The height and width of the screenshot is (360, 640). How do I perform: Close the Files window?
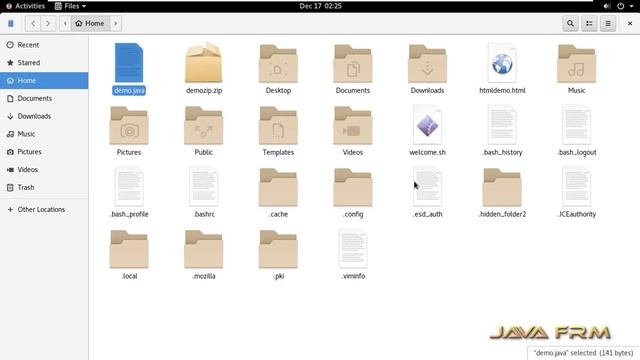tap(629, 24)
